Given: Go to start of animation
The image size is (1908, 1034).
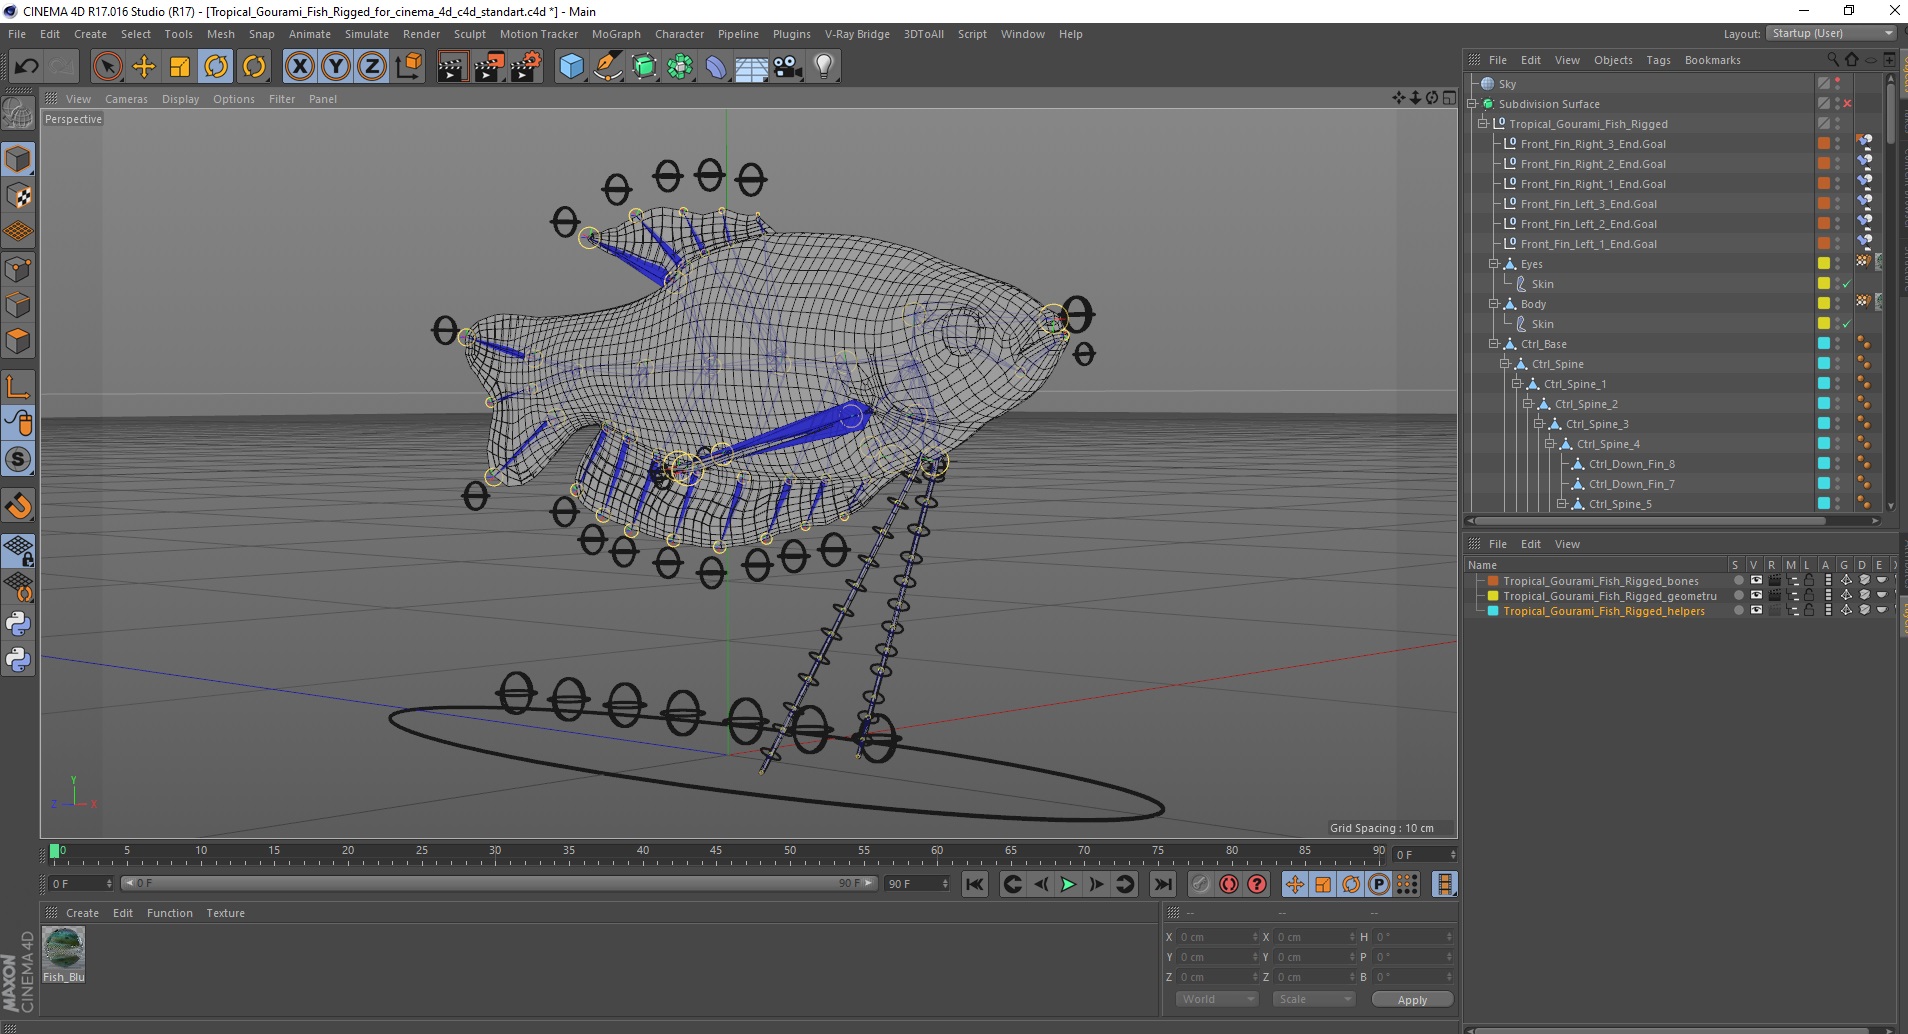Looking at the screenshot, I should point(975,884).
